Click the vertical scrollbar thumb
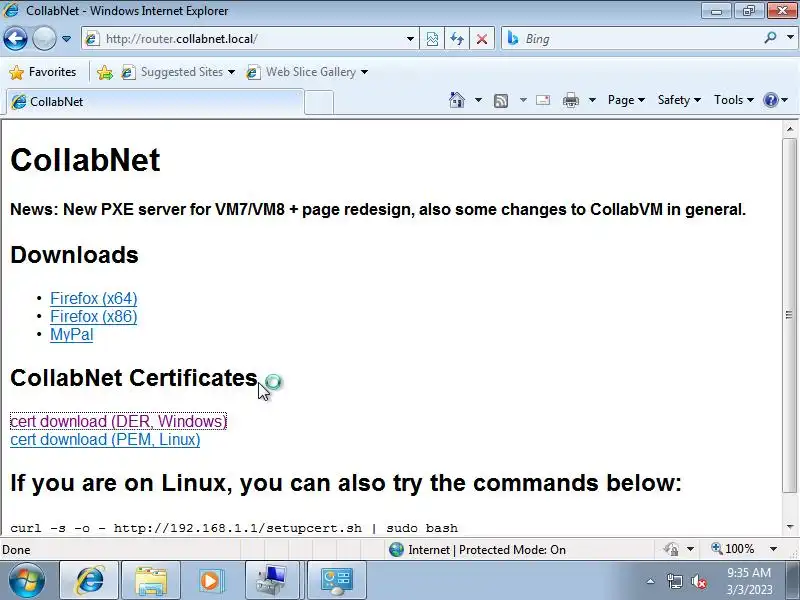800x600 pixels. [790, 315]
